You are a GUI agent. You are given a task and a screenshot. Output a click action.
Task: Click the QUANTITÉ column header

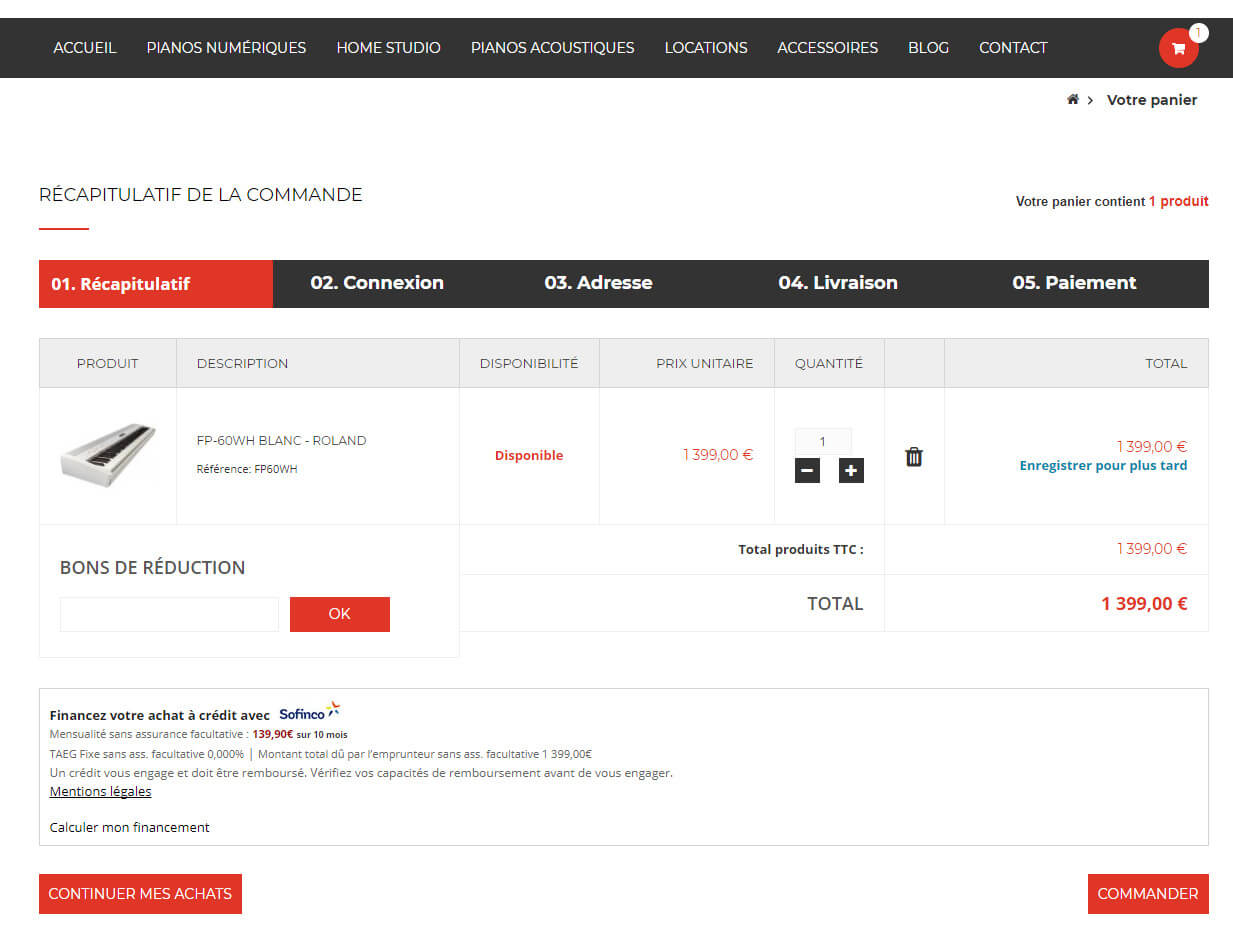point(829,364)
